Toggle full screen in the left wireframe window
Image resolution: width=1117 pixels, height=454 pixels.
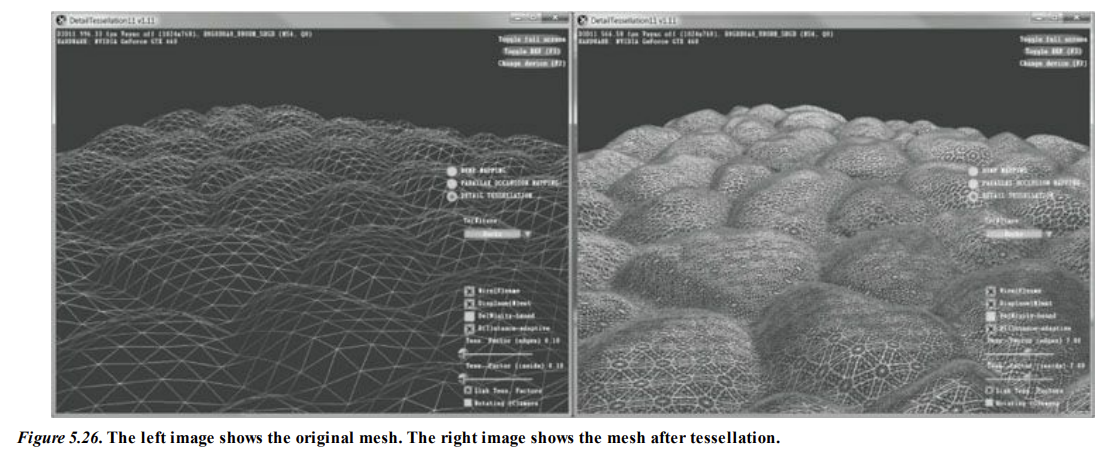[x=532, y=40]
